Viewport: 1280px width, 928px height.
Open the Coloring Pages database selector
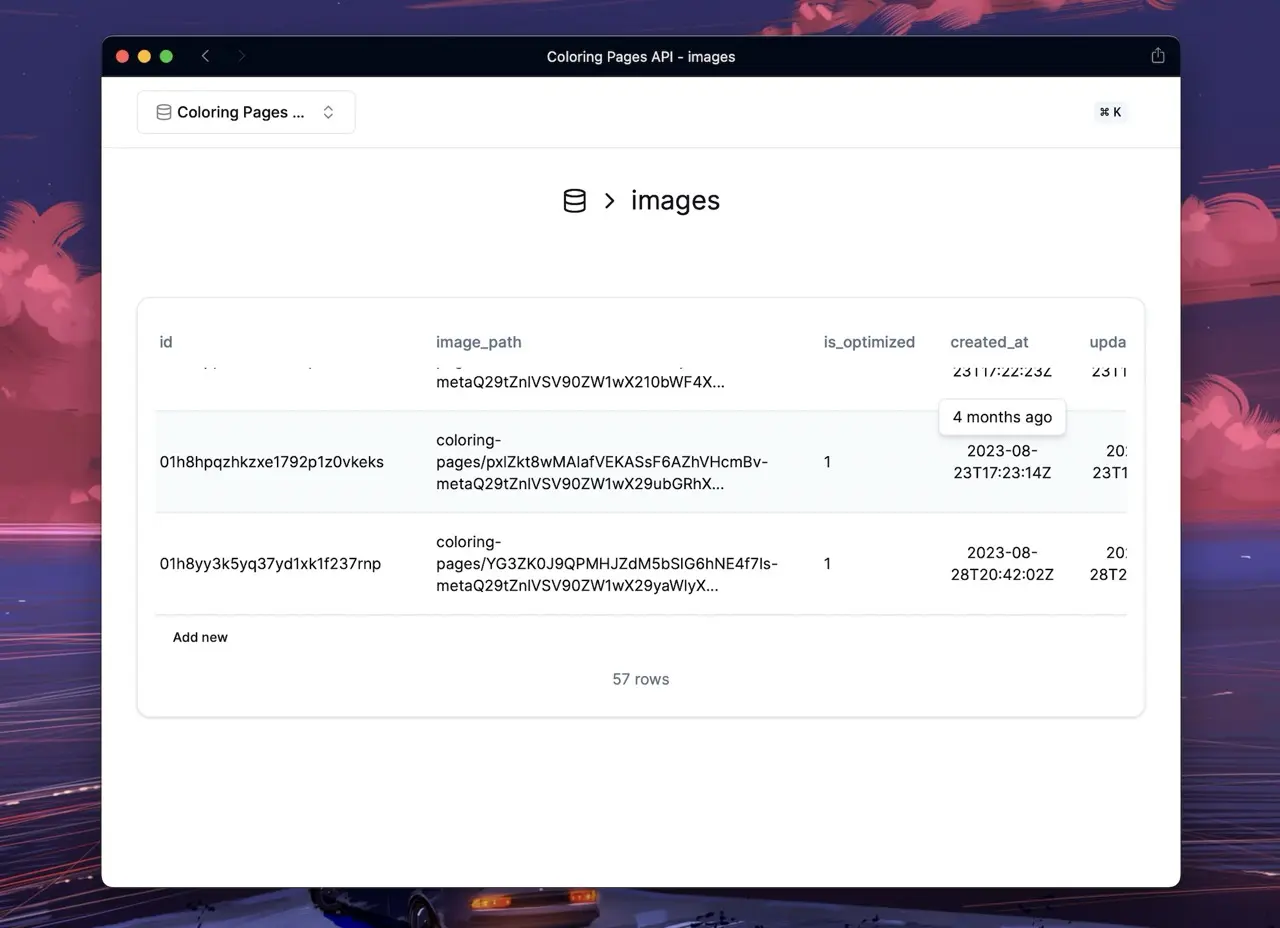tap(246, 112)
